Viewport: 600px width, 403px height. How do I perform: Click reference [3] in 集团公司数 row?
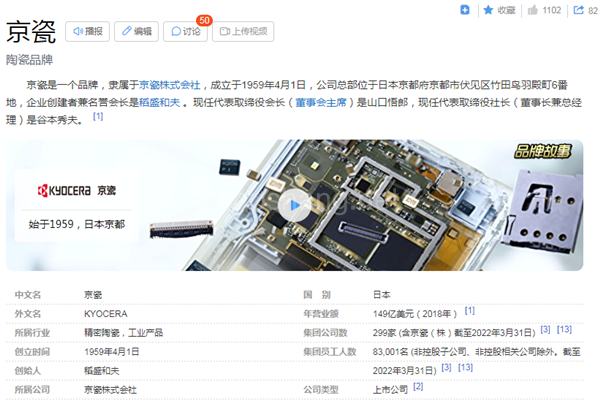point(545,329)
